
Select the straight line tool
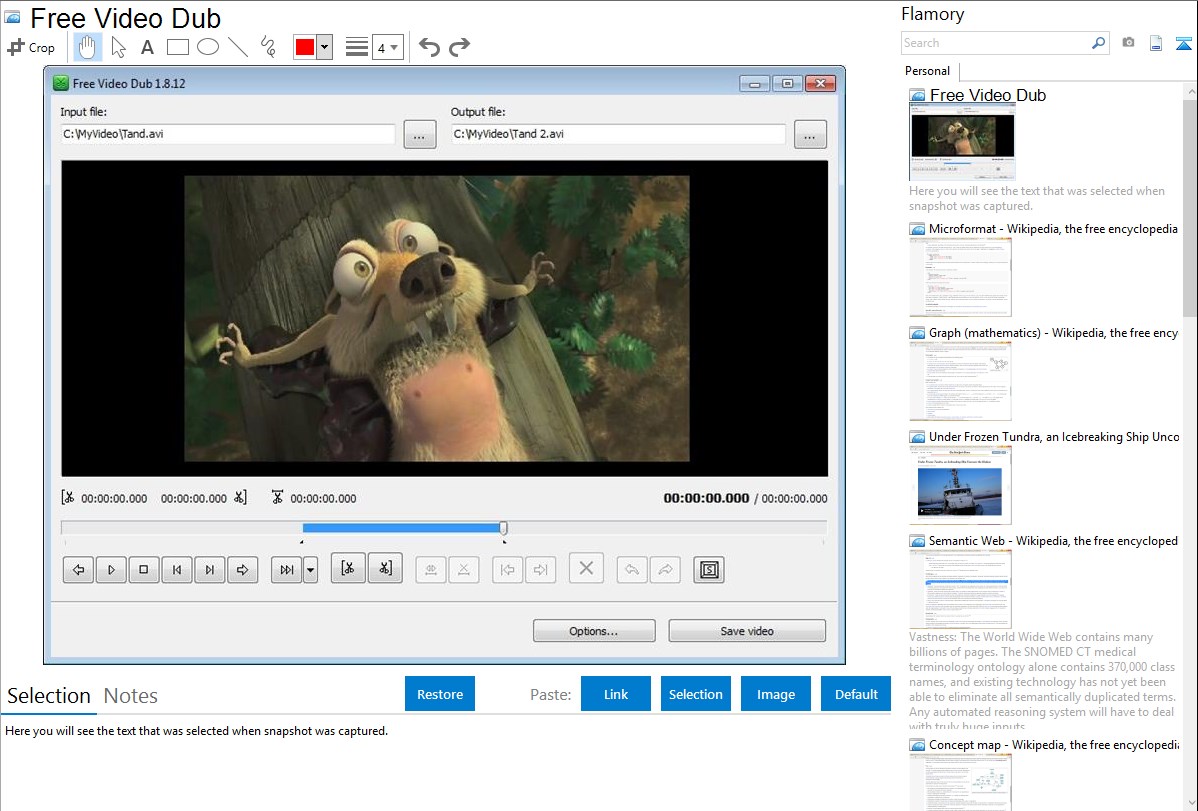point(238,47)
